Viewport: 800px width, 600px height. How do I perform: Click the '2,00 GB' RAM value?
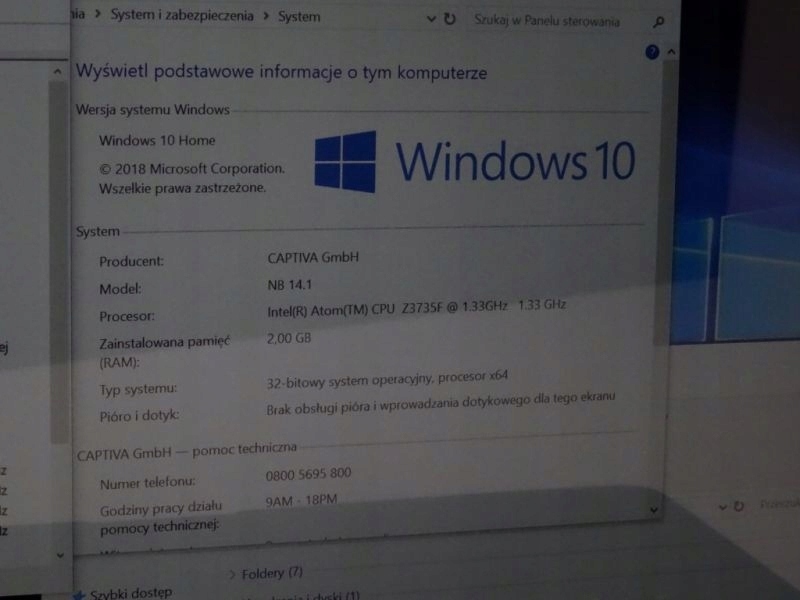[289, 338]
